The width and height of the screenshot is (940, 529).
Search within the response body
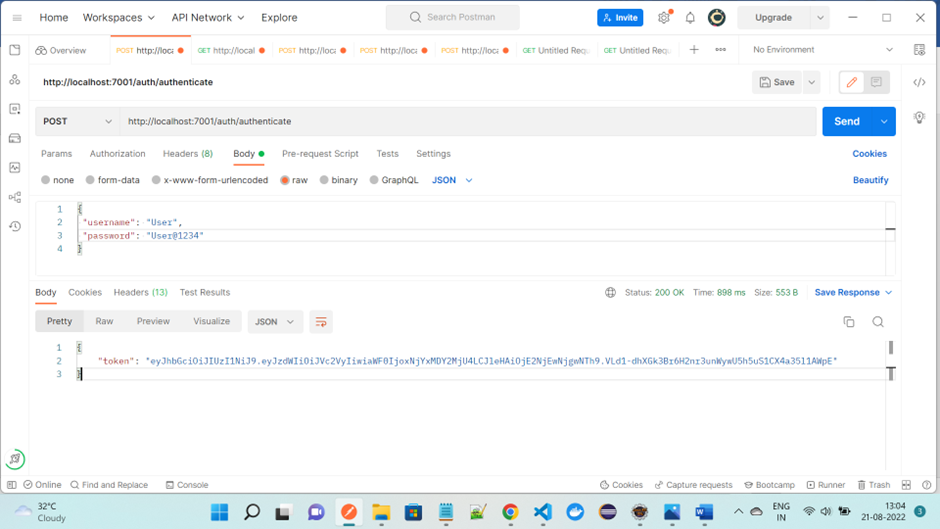click(878, 322)
